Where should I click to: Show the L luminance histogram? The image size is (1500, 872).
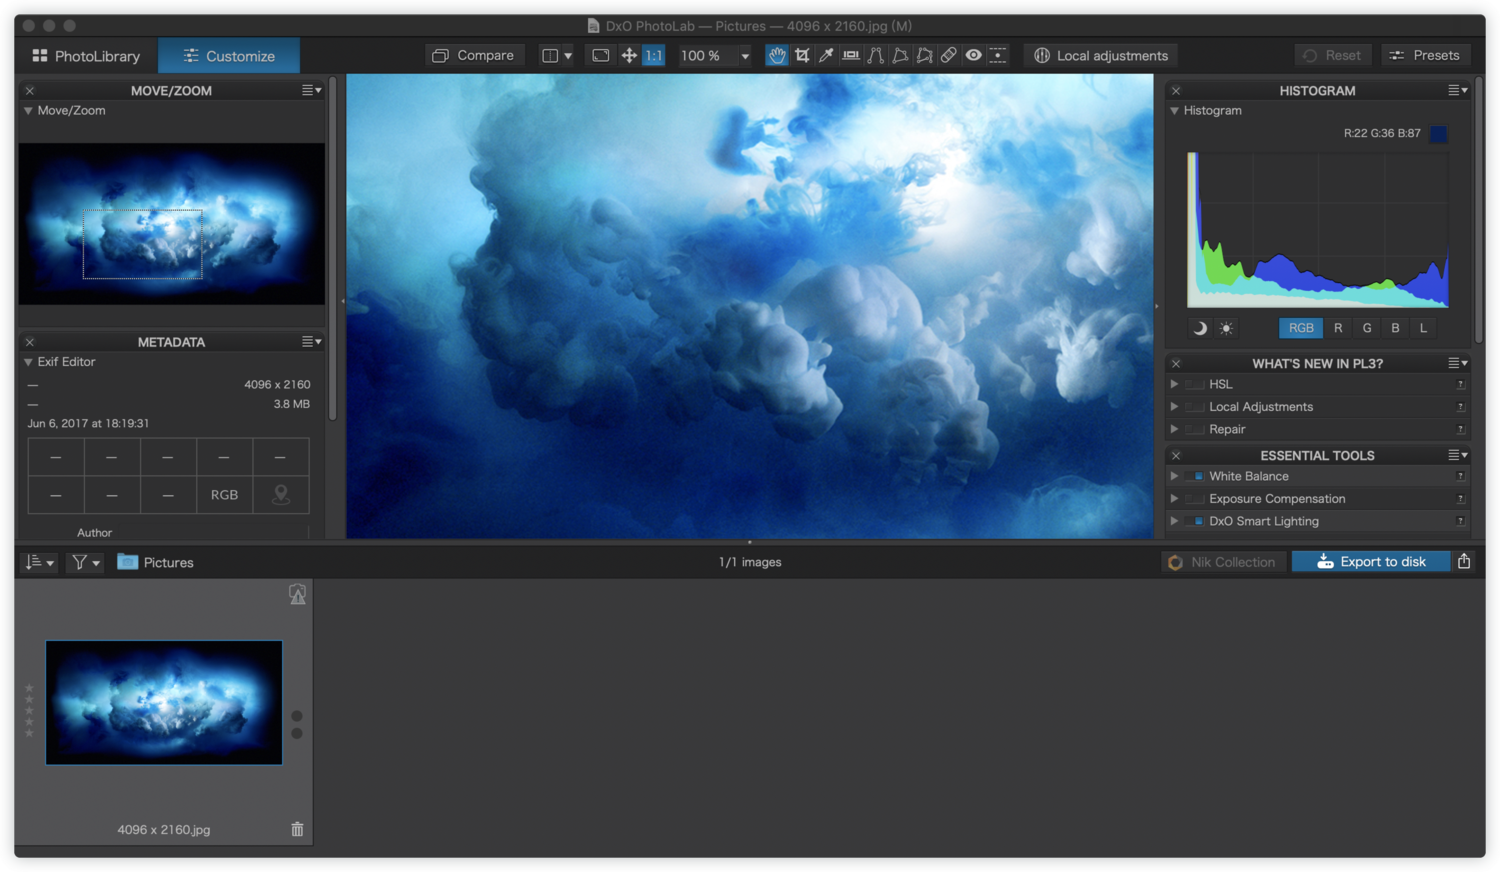coord(1423,328)
